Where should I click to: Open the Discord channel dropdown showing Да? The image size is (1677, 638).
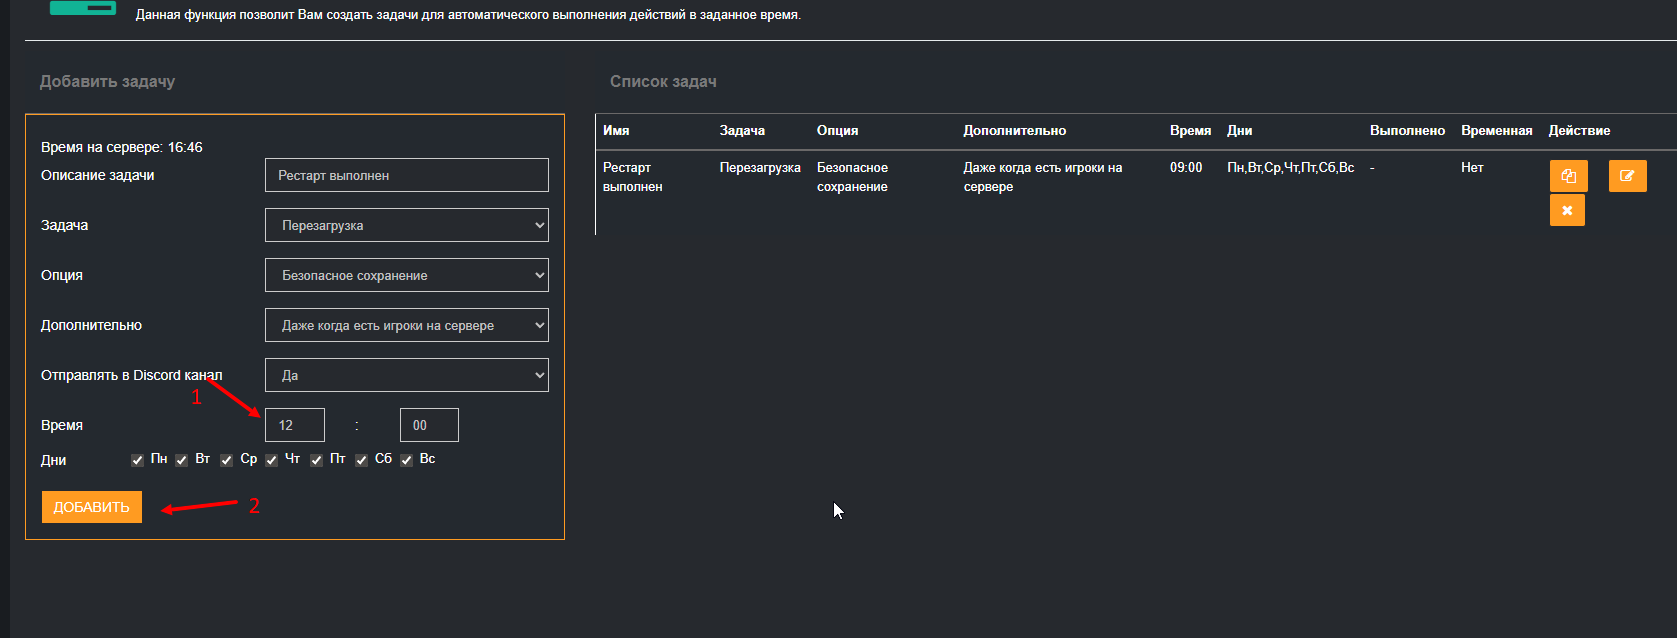(x=406, y=375)
